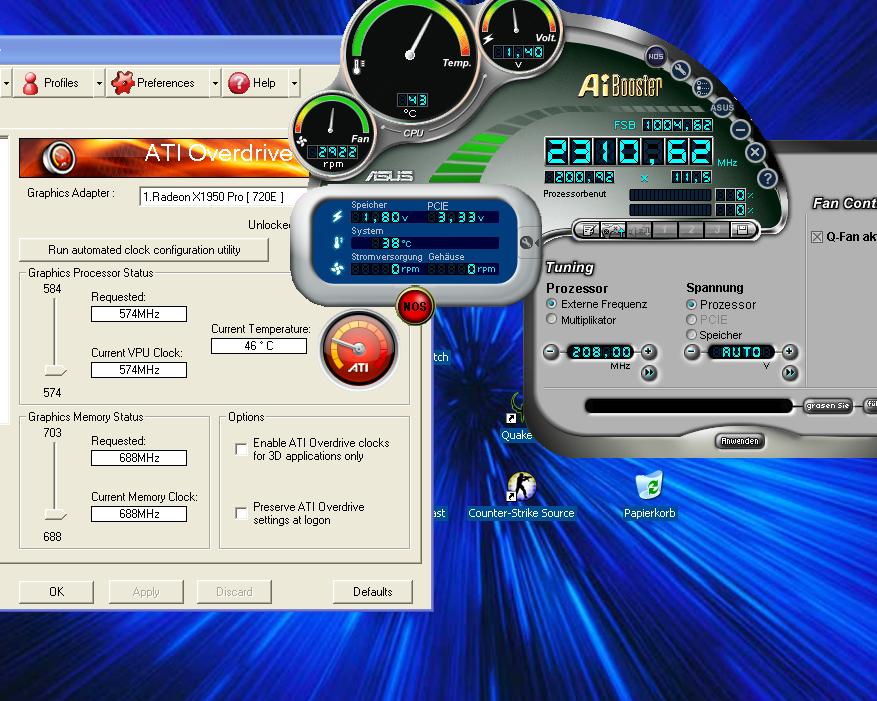Open Counter-Strike Source desktop shortcut
Screen dimensions: 877x701
point(521,490)
